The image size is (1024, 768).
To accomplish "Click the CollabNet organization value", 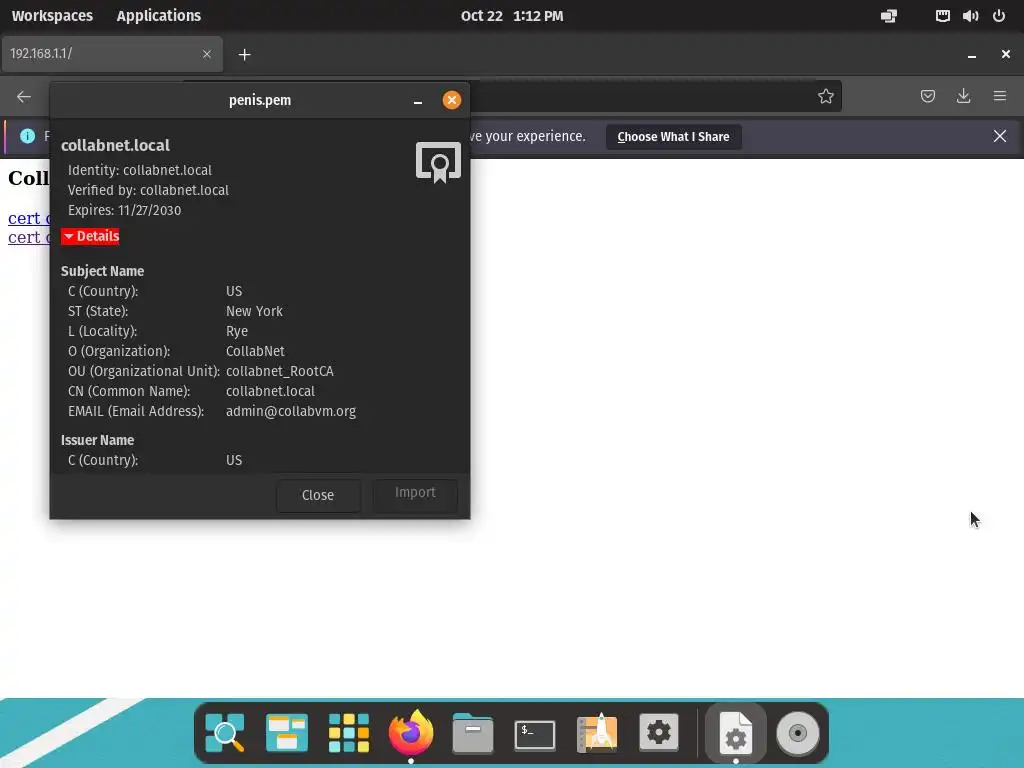I will 255,351.
